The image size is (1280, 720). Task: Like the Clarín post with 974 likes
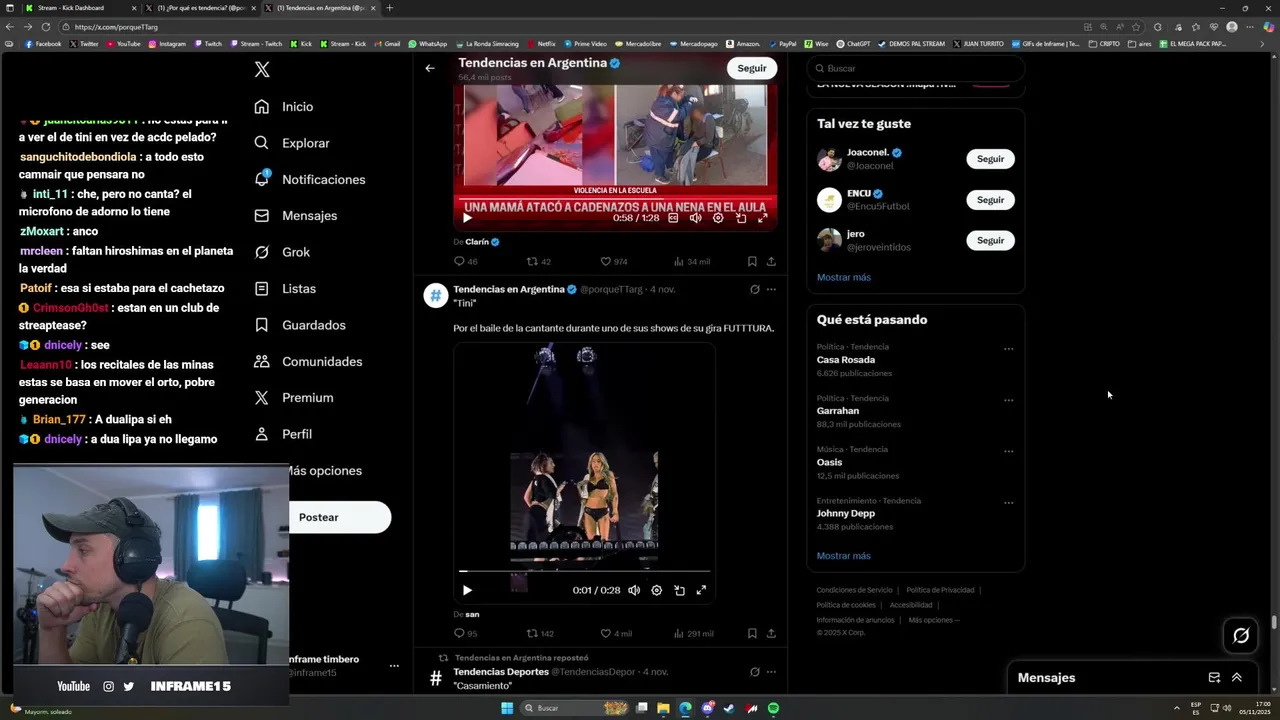click(614, 262)
